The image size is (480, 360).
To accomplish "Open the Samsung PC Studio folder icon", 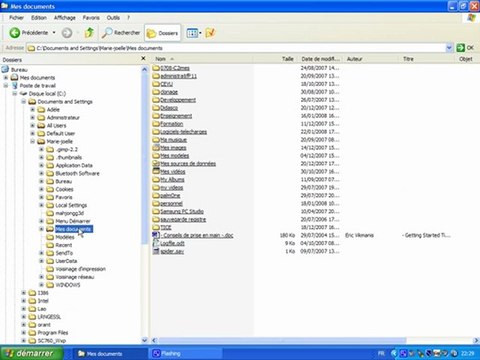I will point(156,211).
